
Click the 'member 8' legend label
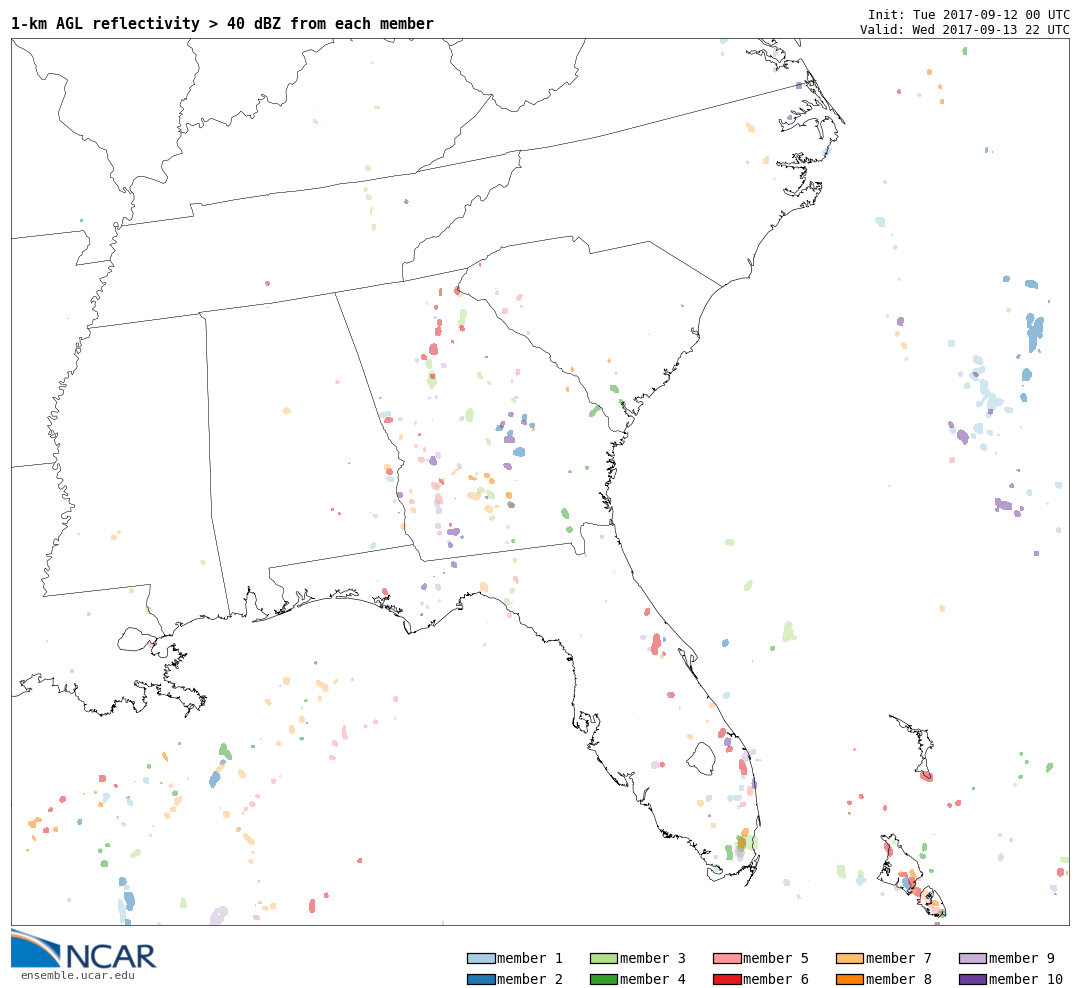pos(899,979)
